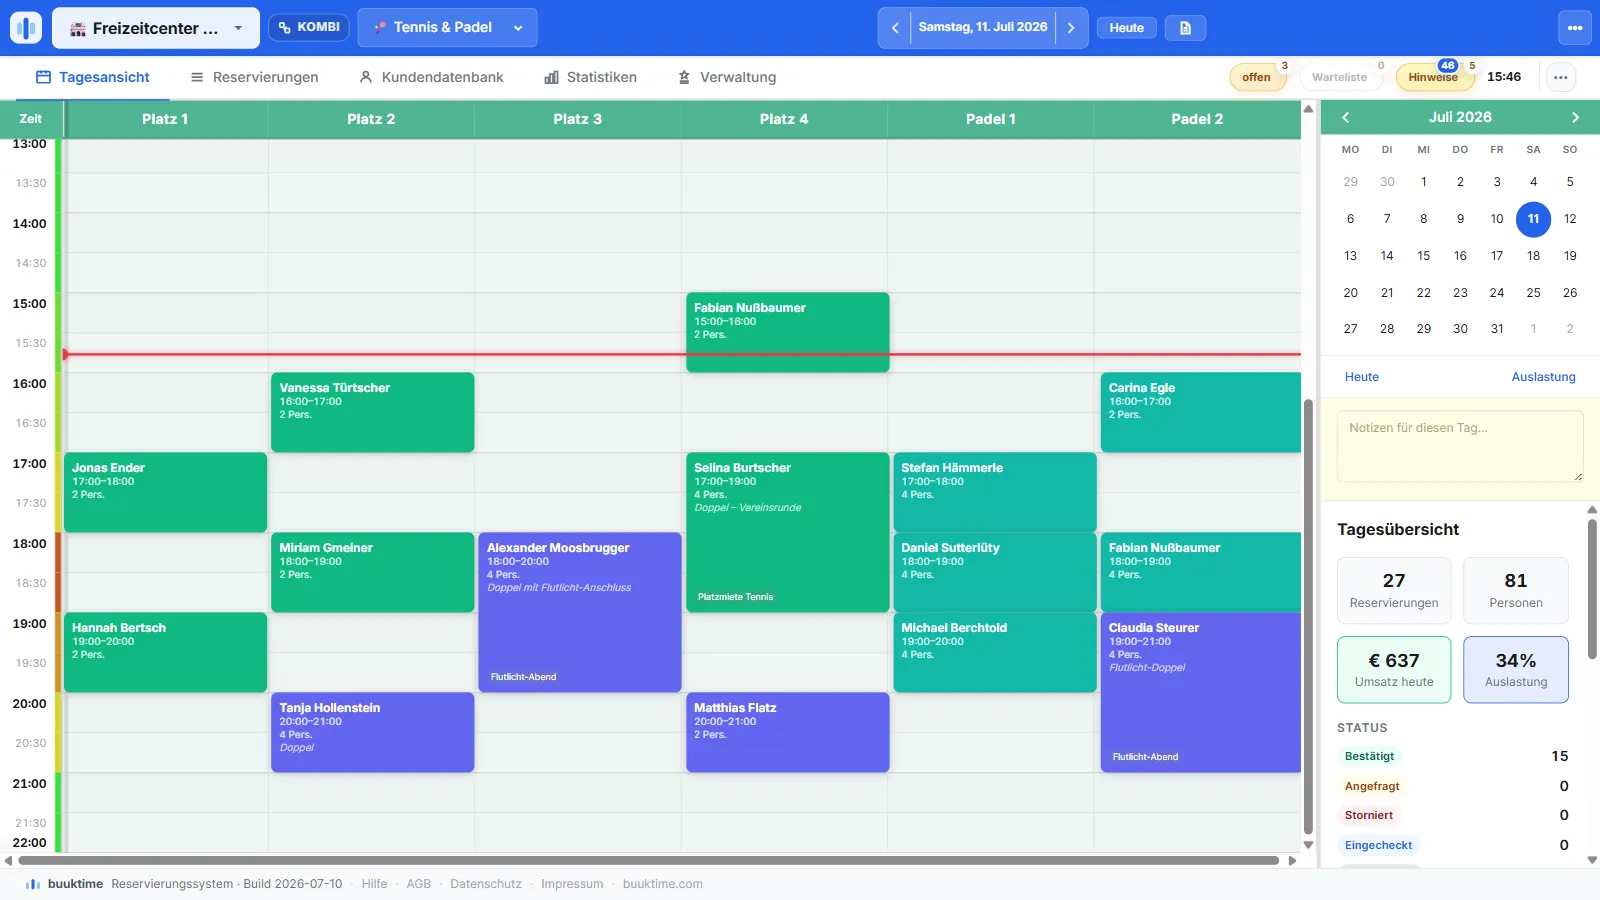The image size is (1600, 900).
Task: Open Alexander Moosbrugger Flutlicht booking
Action: point(580,612)
